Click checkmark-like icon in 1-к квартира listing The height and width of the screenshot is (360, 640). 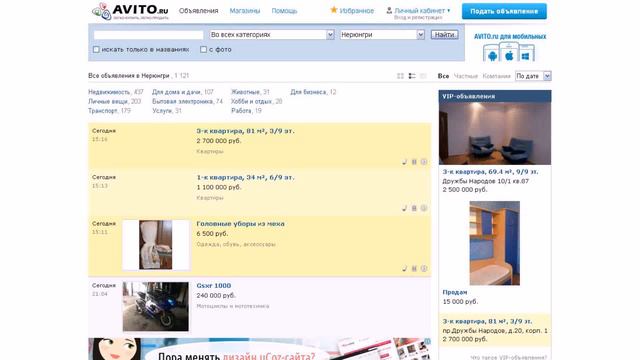point(404,208)
